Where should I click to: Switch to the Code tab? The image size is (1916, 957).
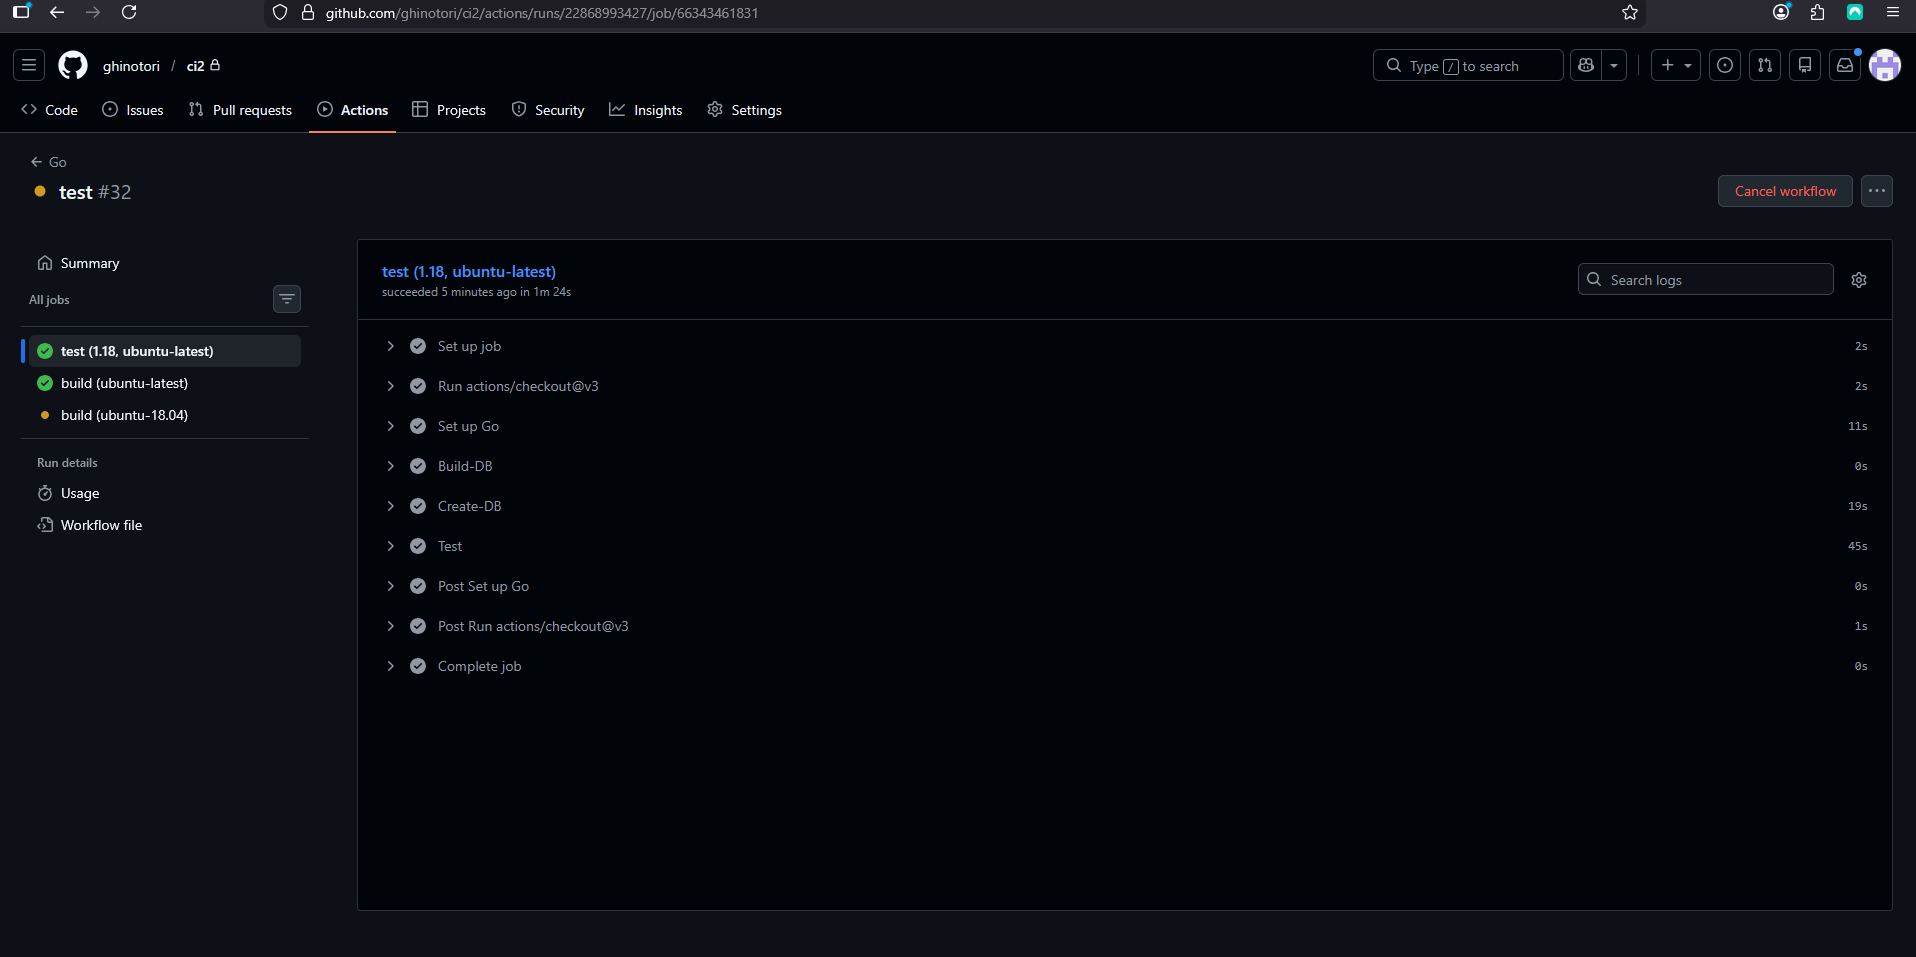(49, 110)
